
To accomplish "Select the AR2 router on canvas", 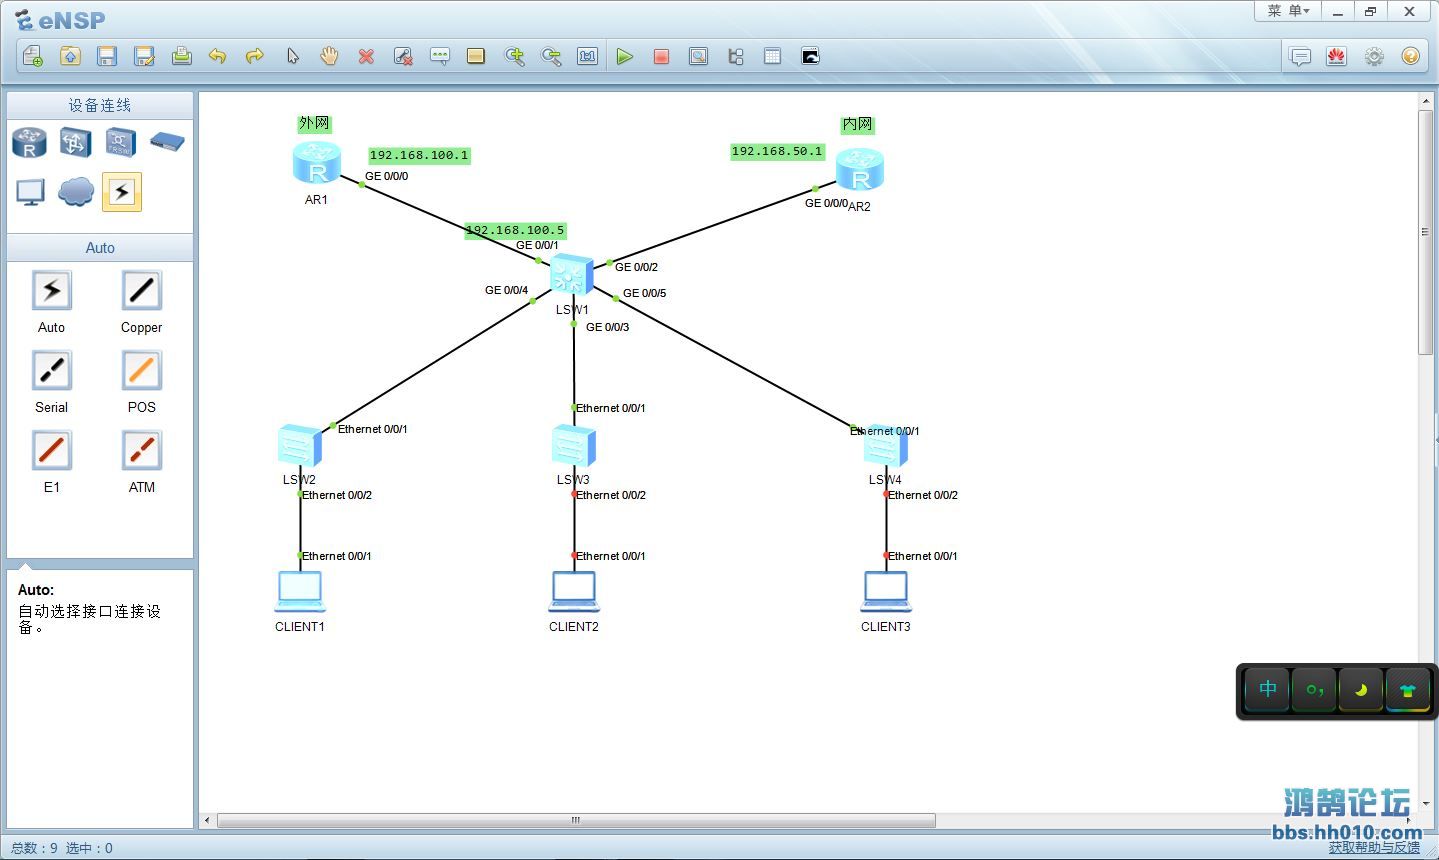I will (859, 170).
